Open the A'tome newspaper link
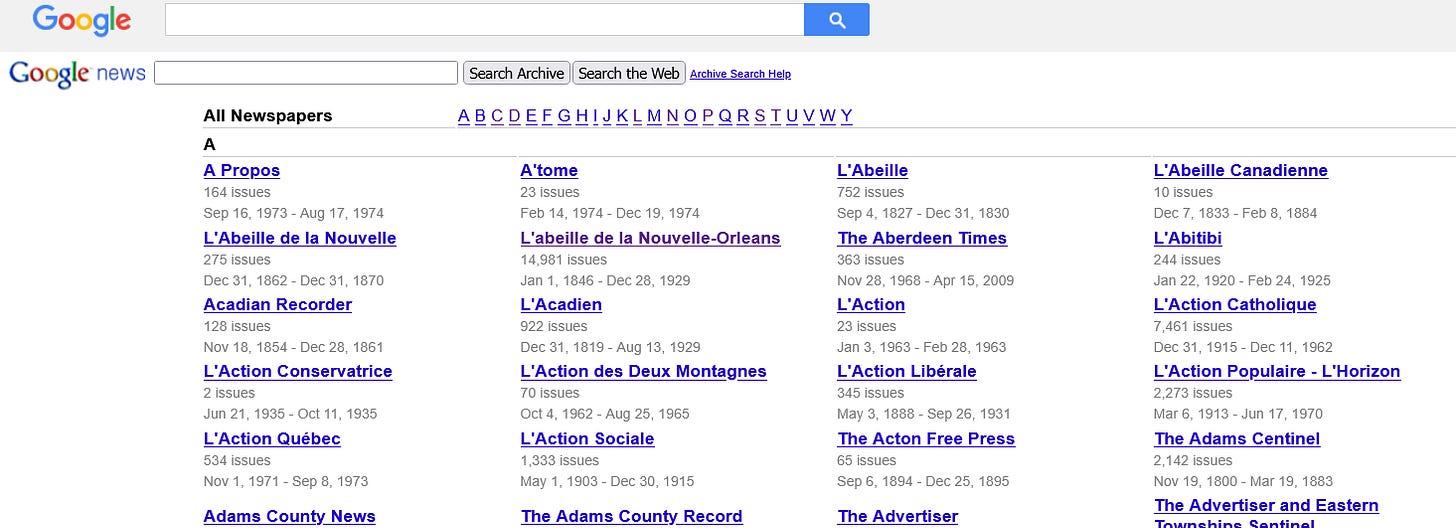The height and width of the screenshot is (528, 1456). pos(549,171)
